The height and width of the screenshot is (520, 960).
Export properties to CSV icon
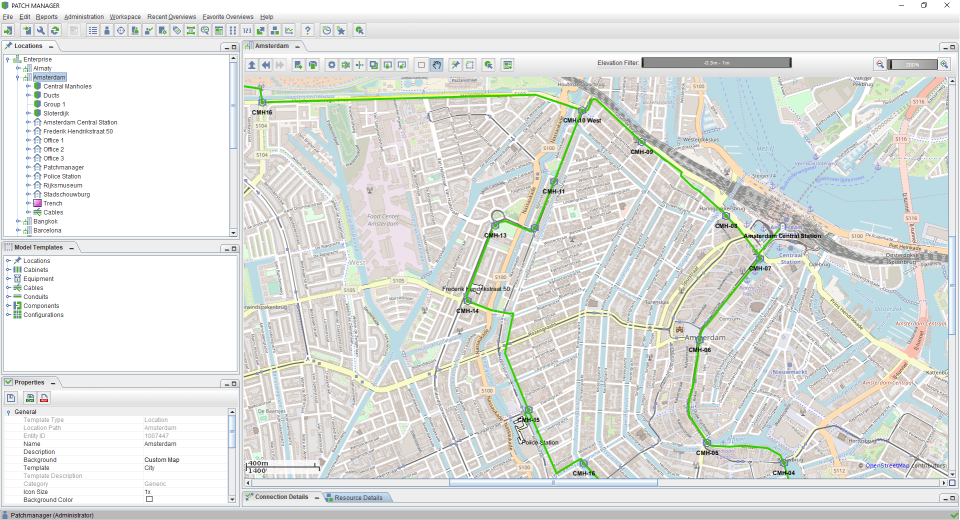30,398
